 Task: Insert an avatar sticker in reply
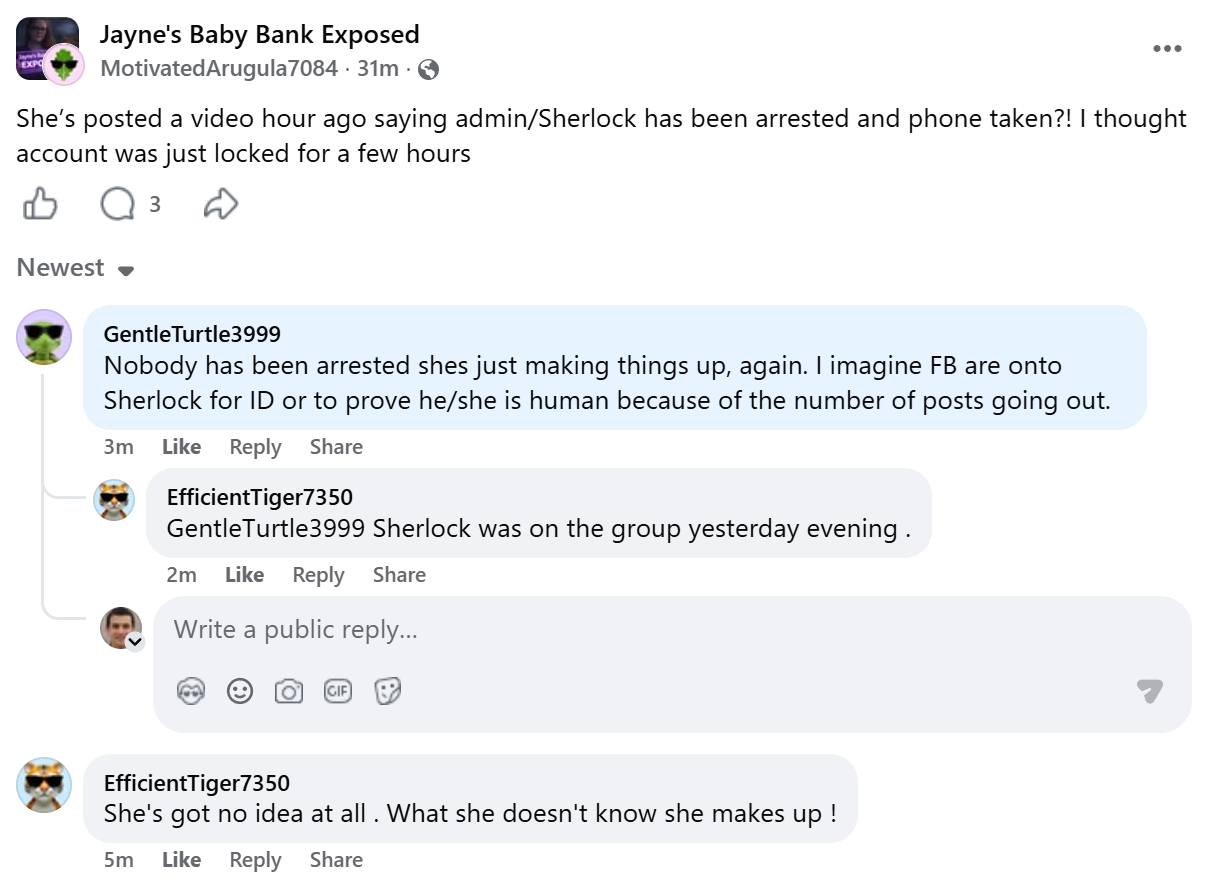[x=190, y=691]
